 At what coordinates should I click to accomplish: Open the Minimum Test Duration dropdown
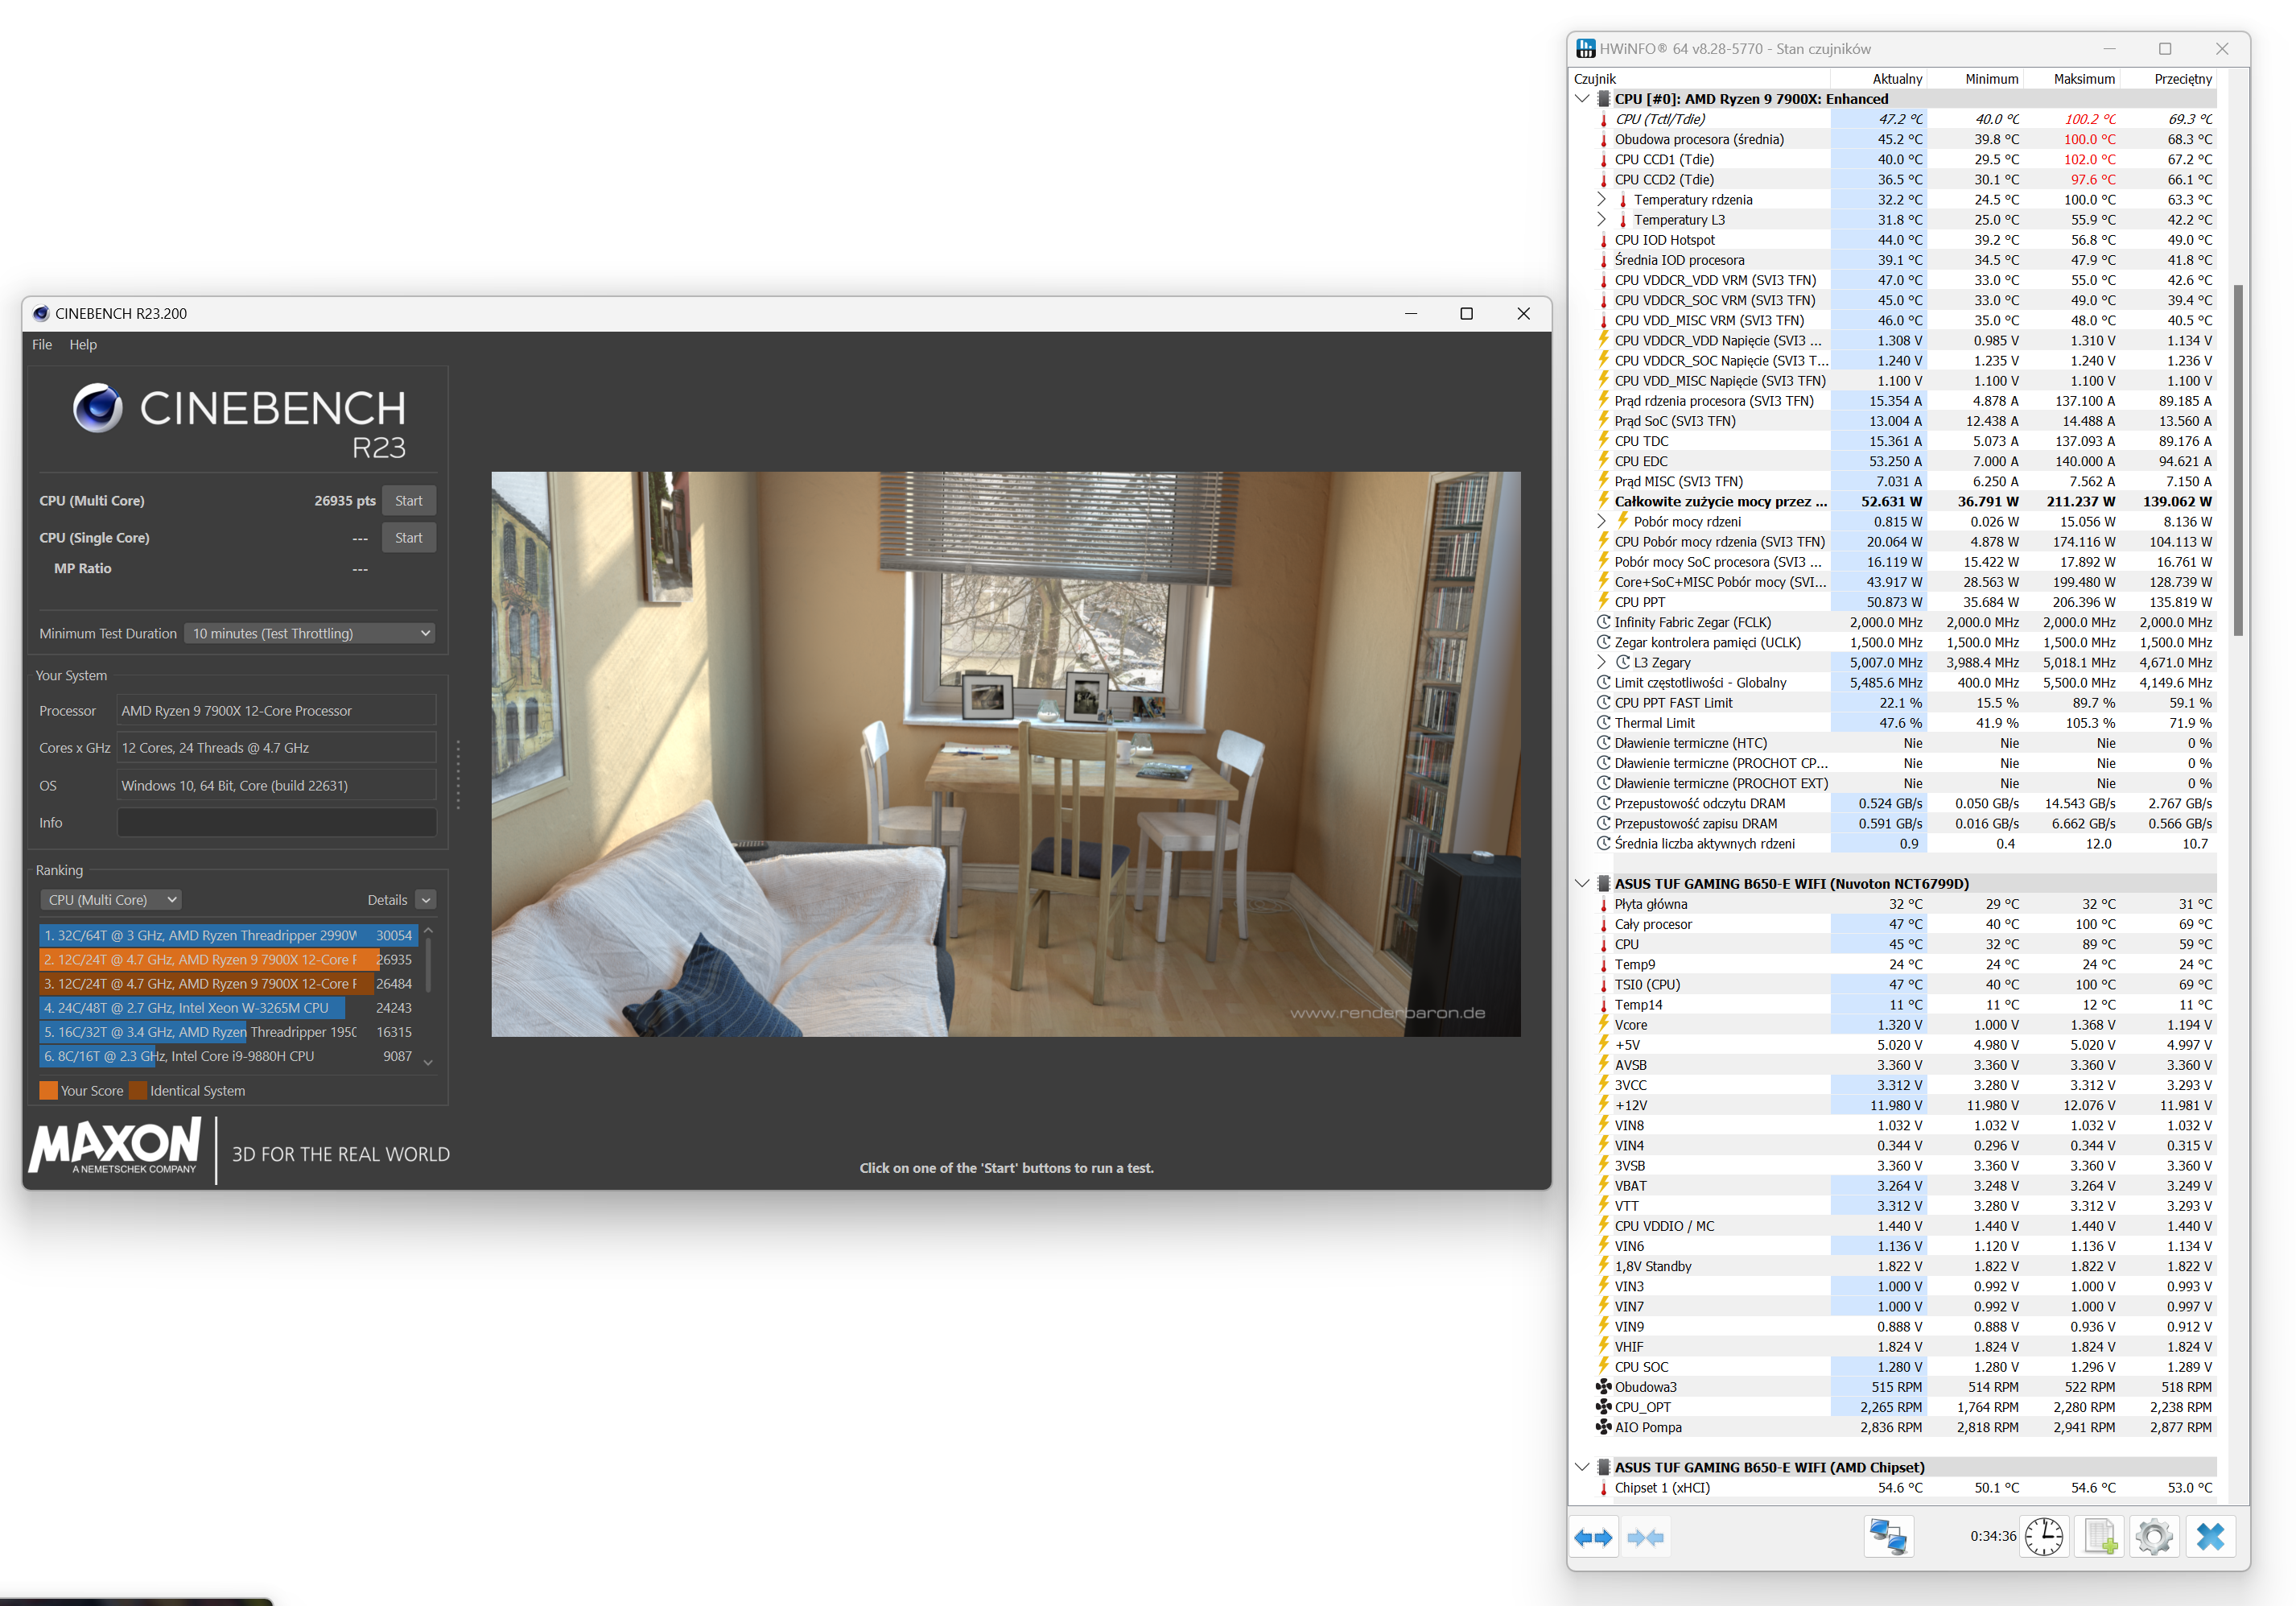311,633
